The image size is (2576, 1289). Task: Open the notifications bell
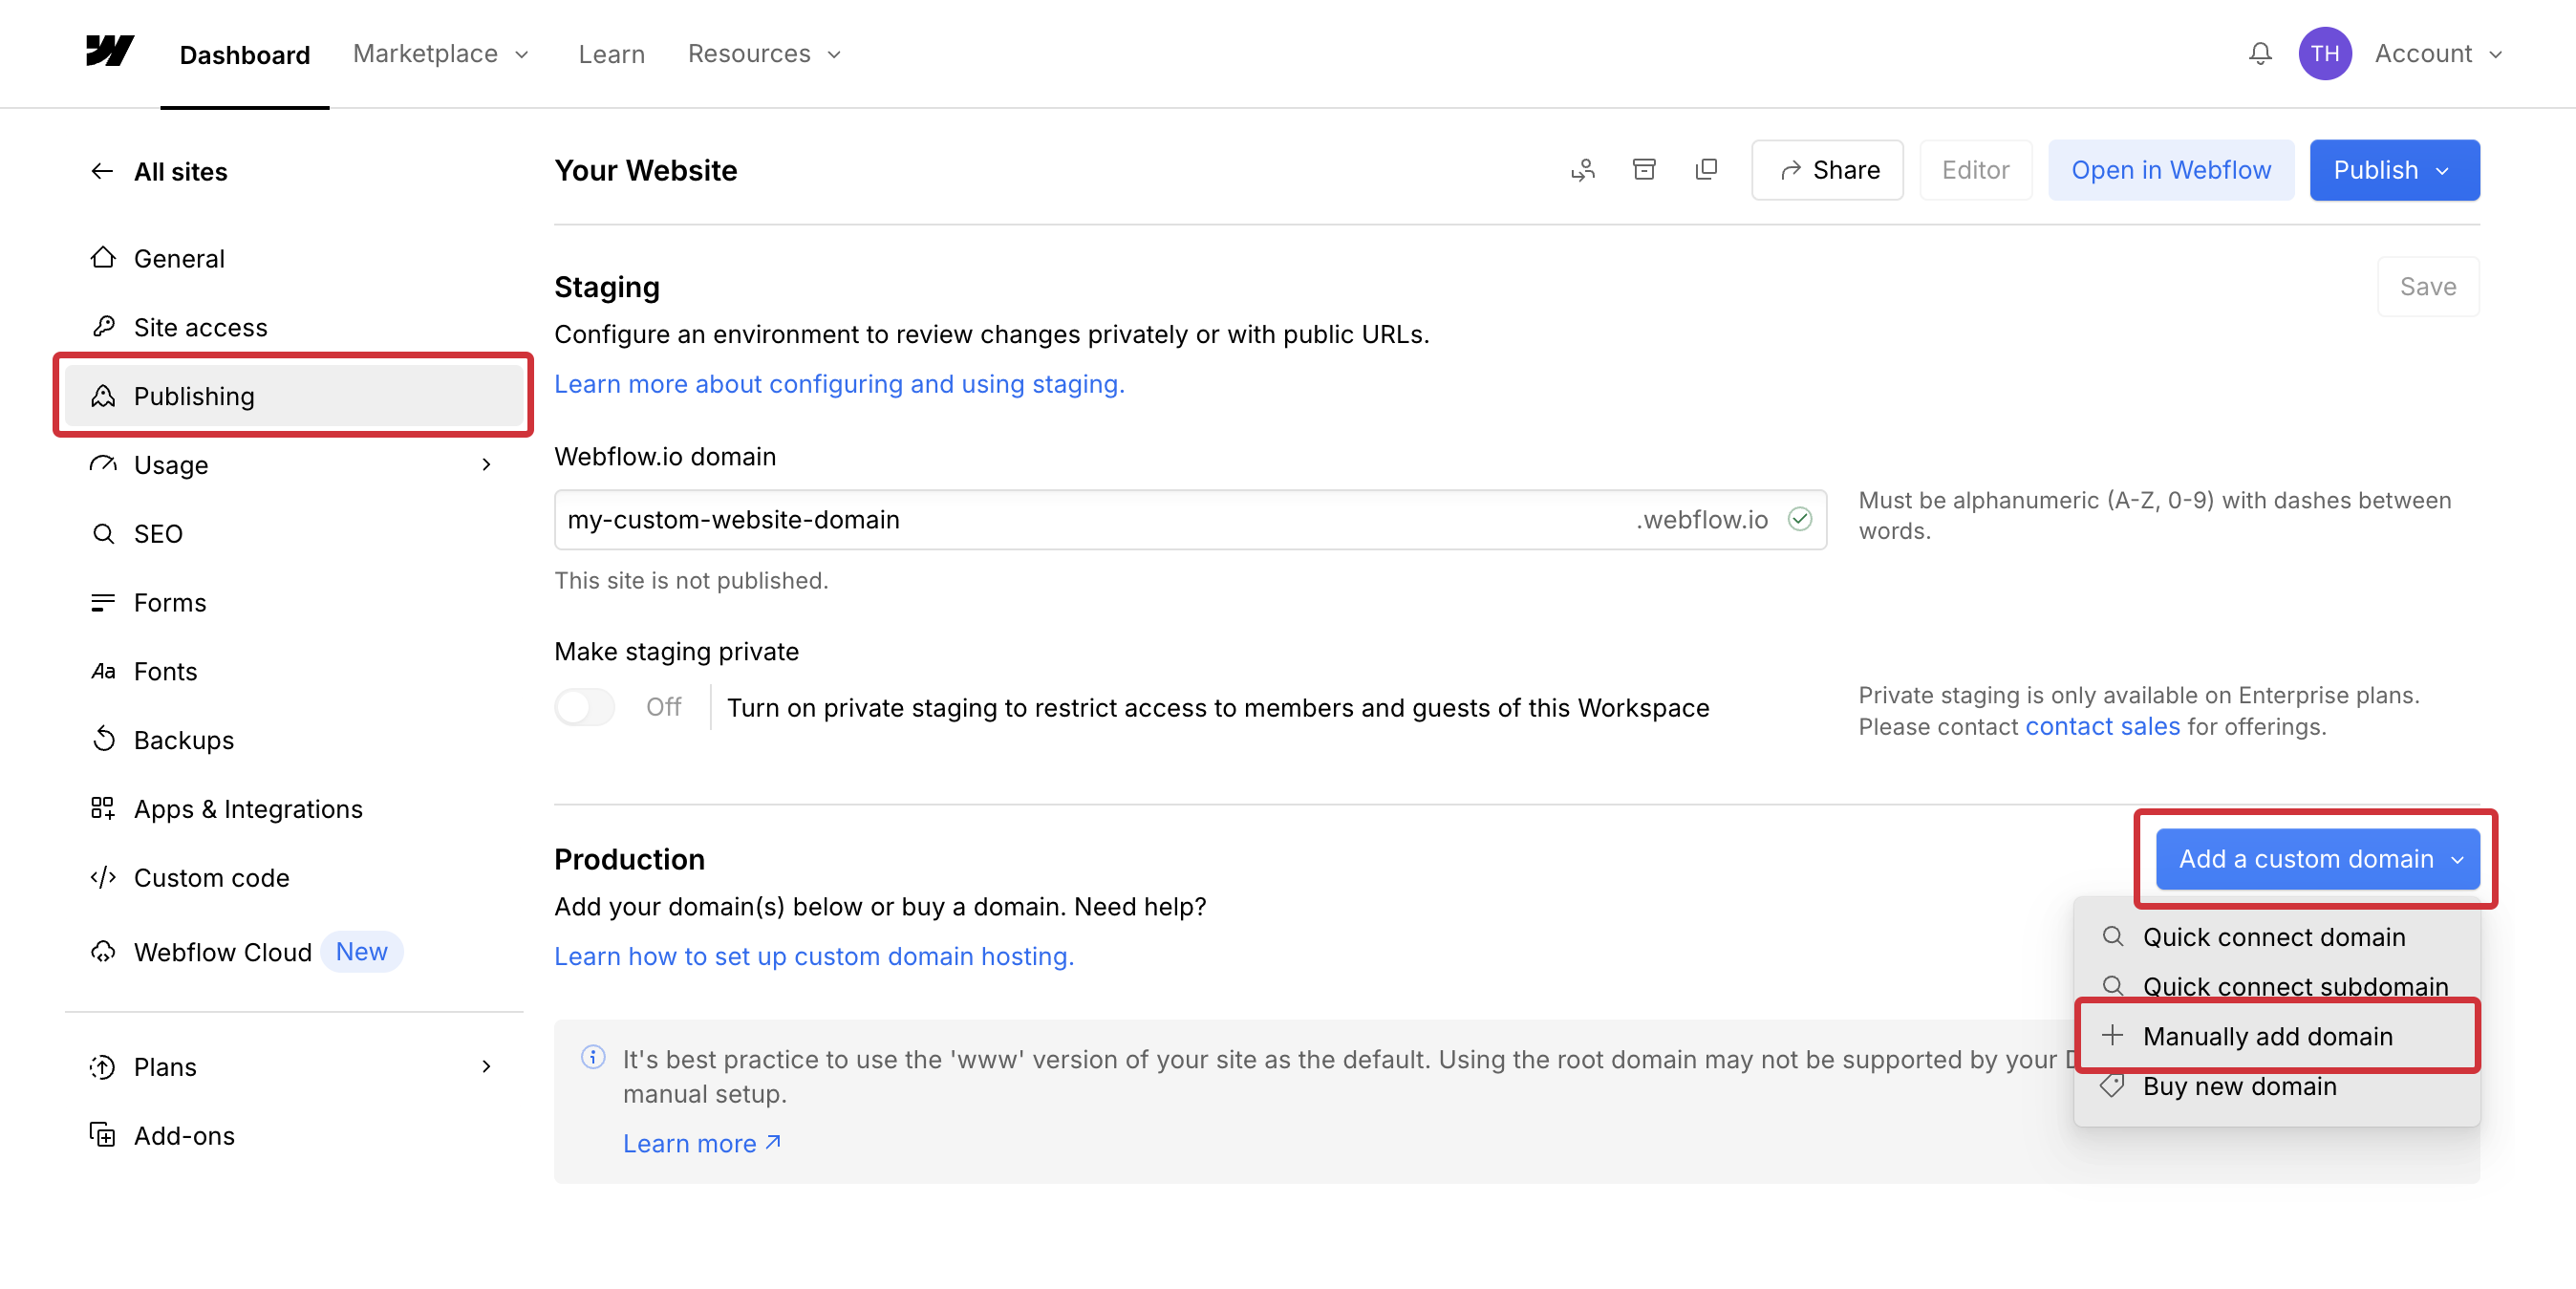coord(2260,53)
